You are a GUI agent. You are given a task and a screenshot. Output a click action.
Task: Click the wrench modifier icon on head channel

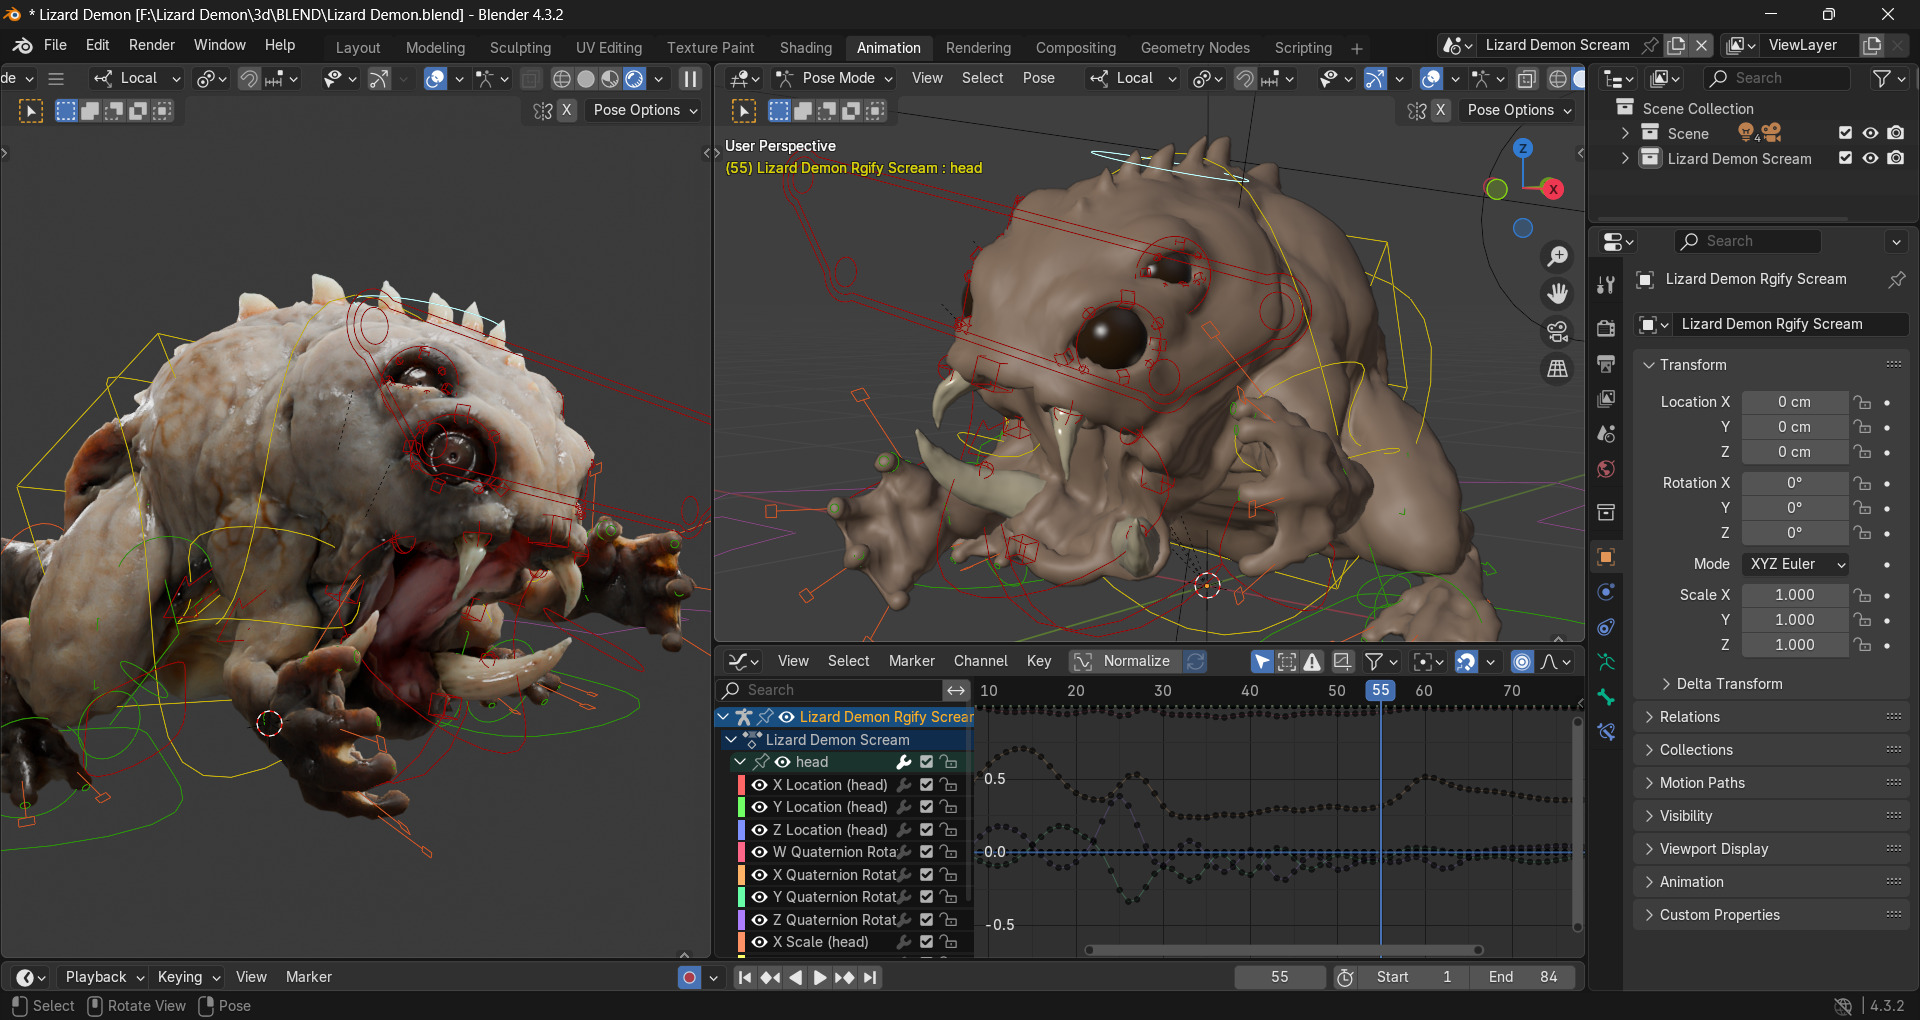[x=904, y=762]
